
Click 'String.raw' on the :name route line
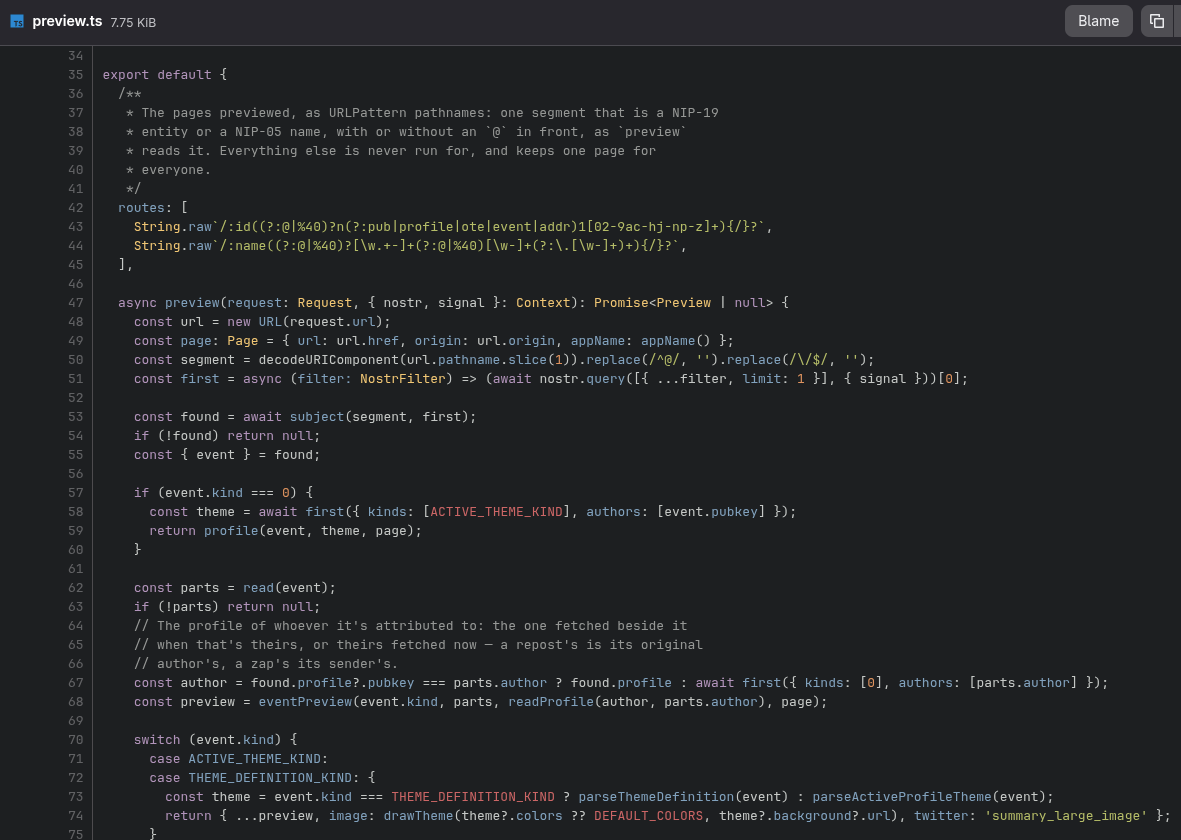click(172, 246)
